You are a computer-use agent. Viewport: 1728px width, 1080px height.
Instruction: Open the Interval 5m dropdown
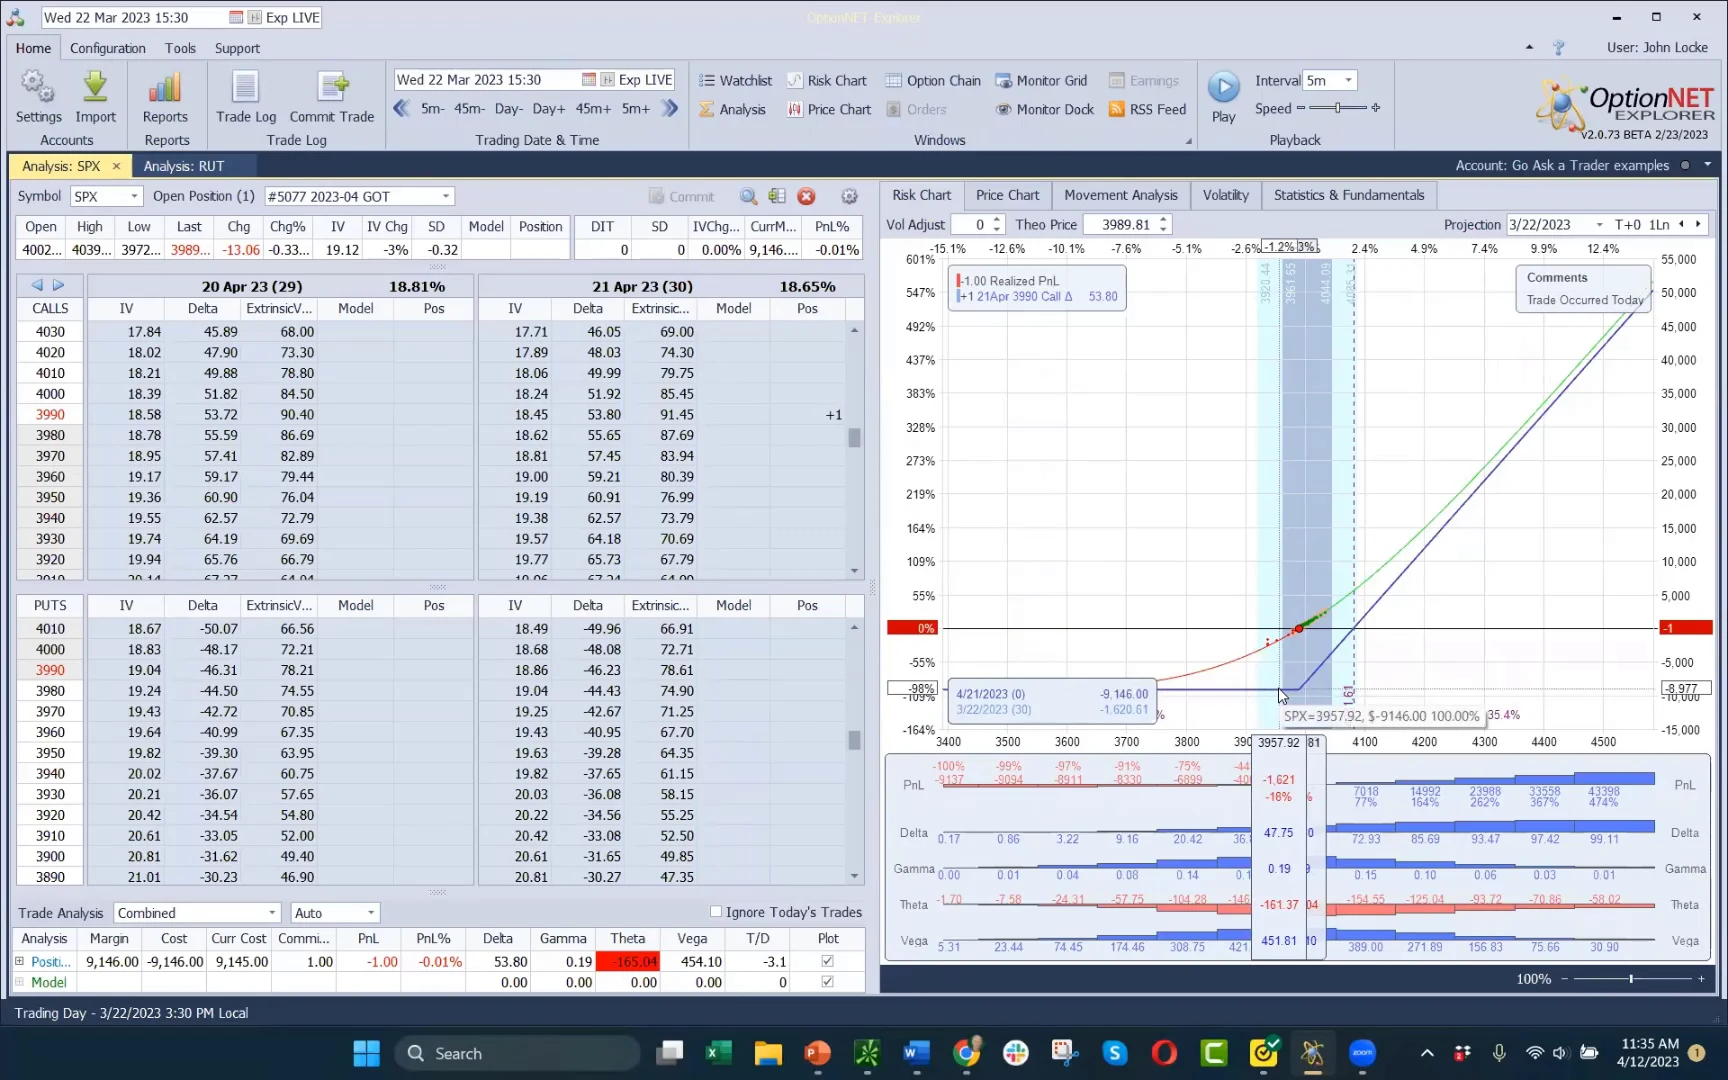pos(1349,80)
